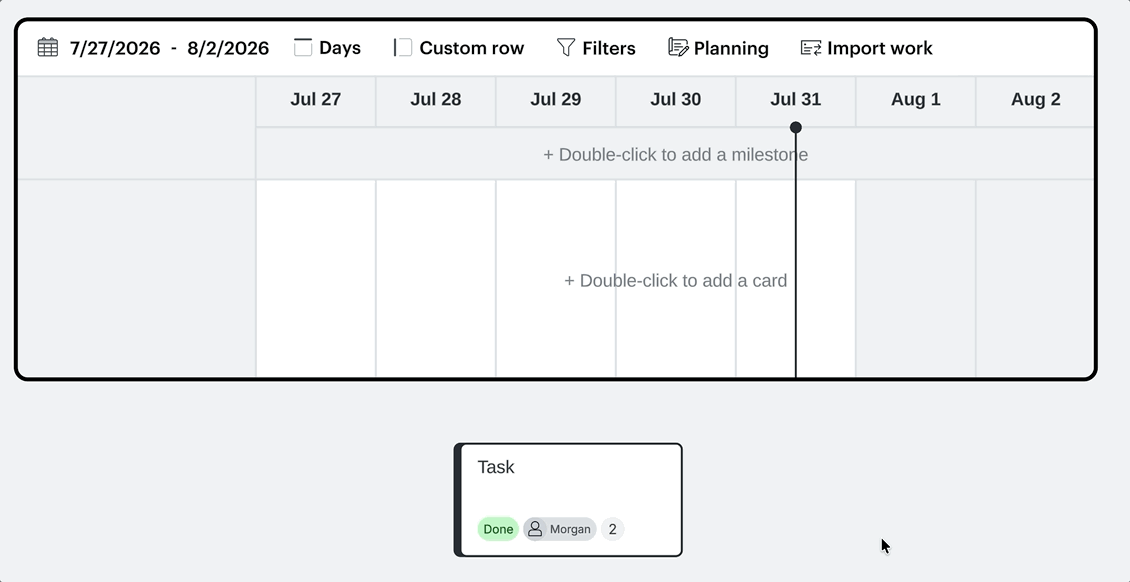Viewport: 1130px width, 582px height.
Task: Click the Planning pencil icon
Action: tap(677, 48)
